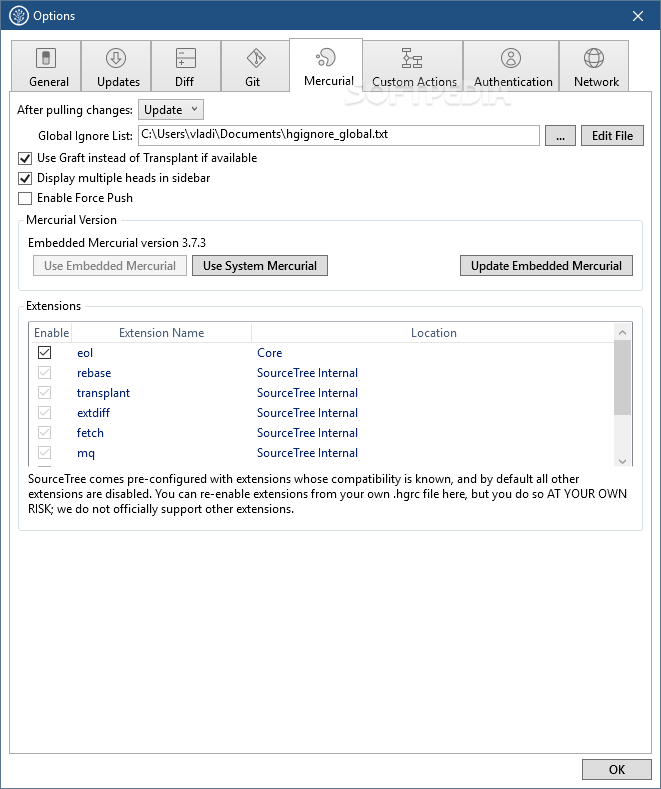Click the Global Ignore List path field

pos(339,135)
